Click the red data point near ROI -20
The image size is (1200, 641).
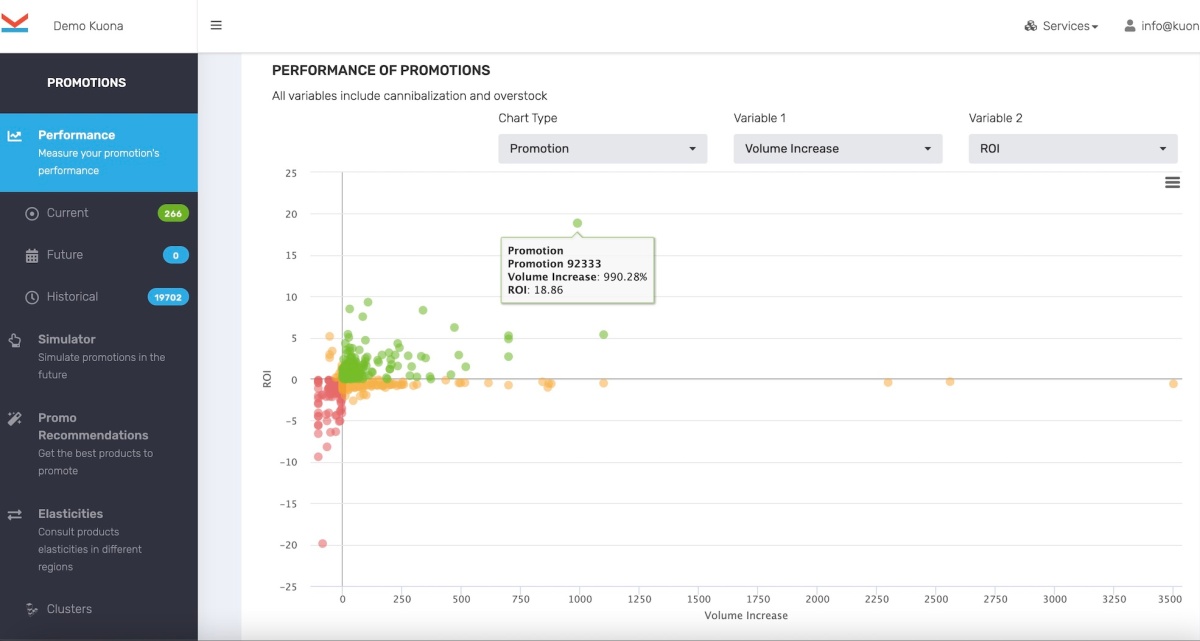tap(322, 543)
